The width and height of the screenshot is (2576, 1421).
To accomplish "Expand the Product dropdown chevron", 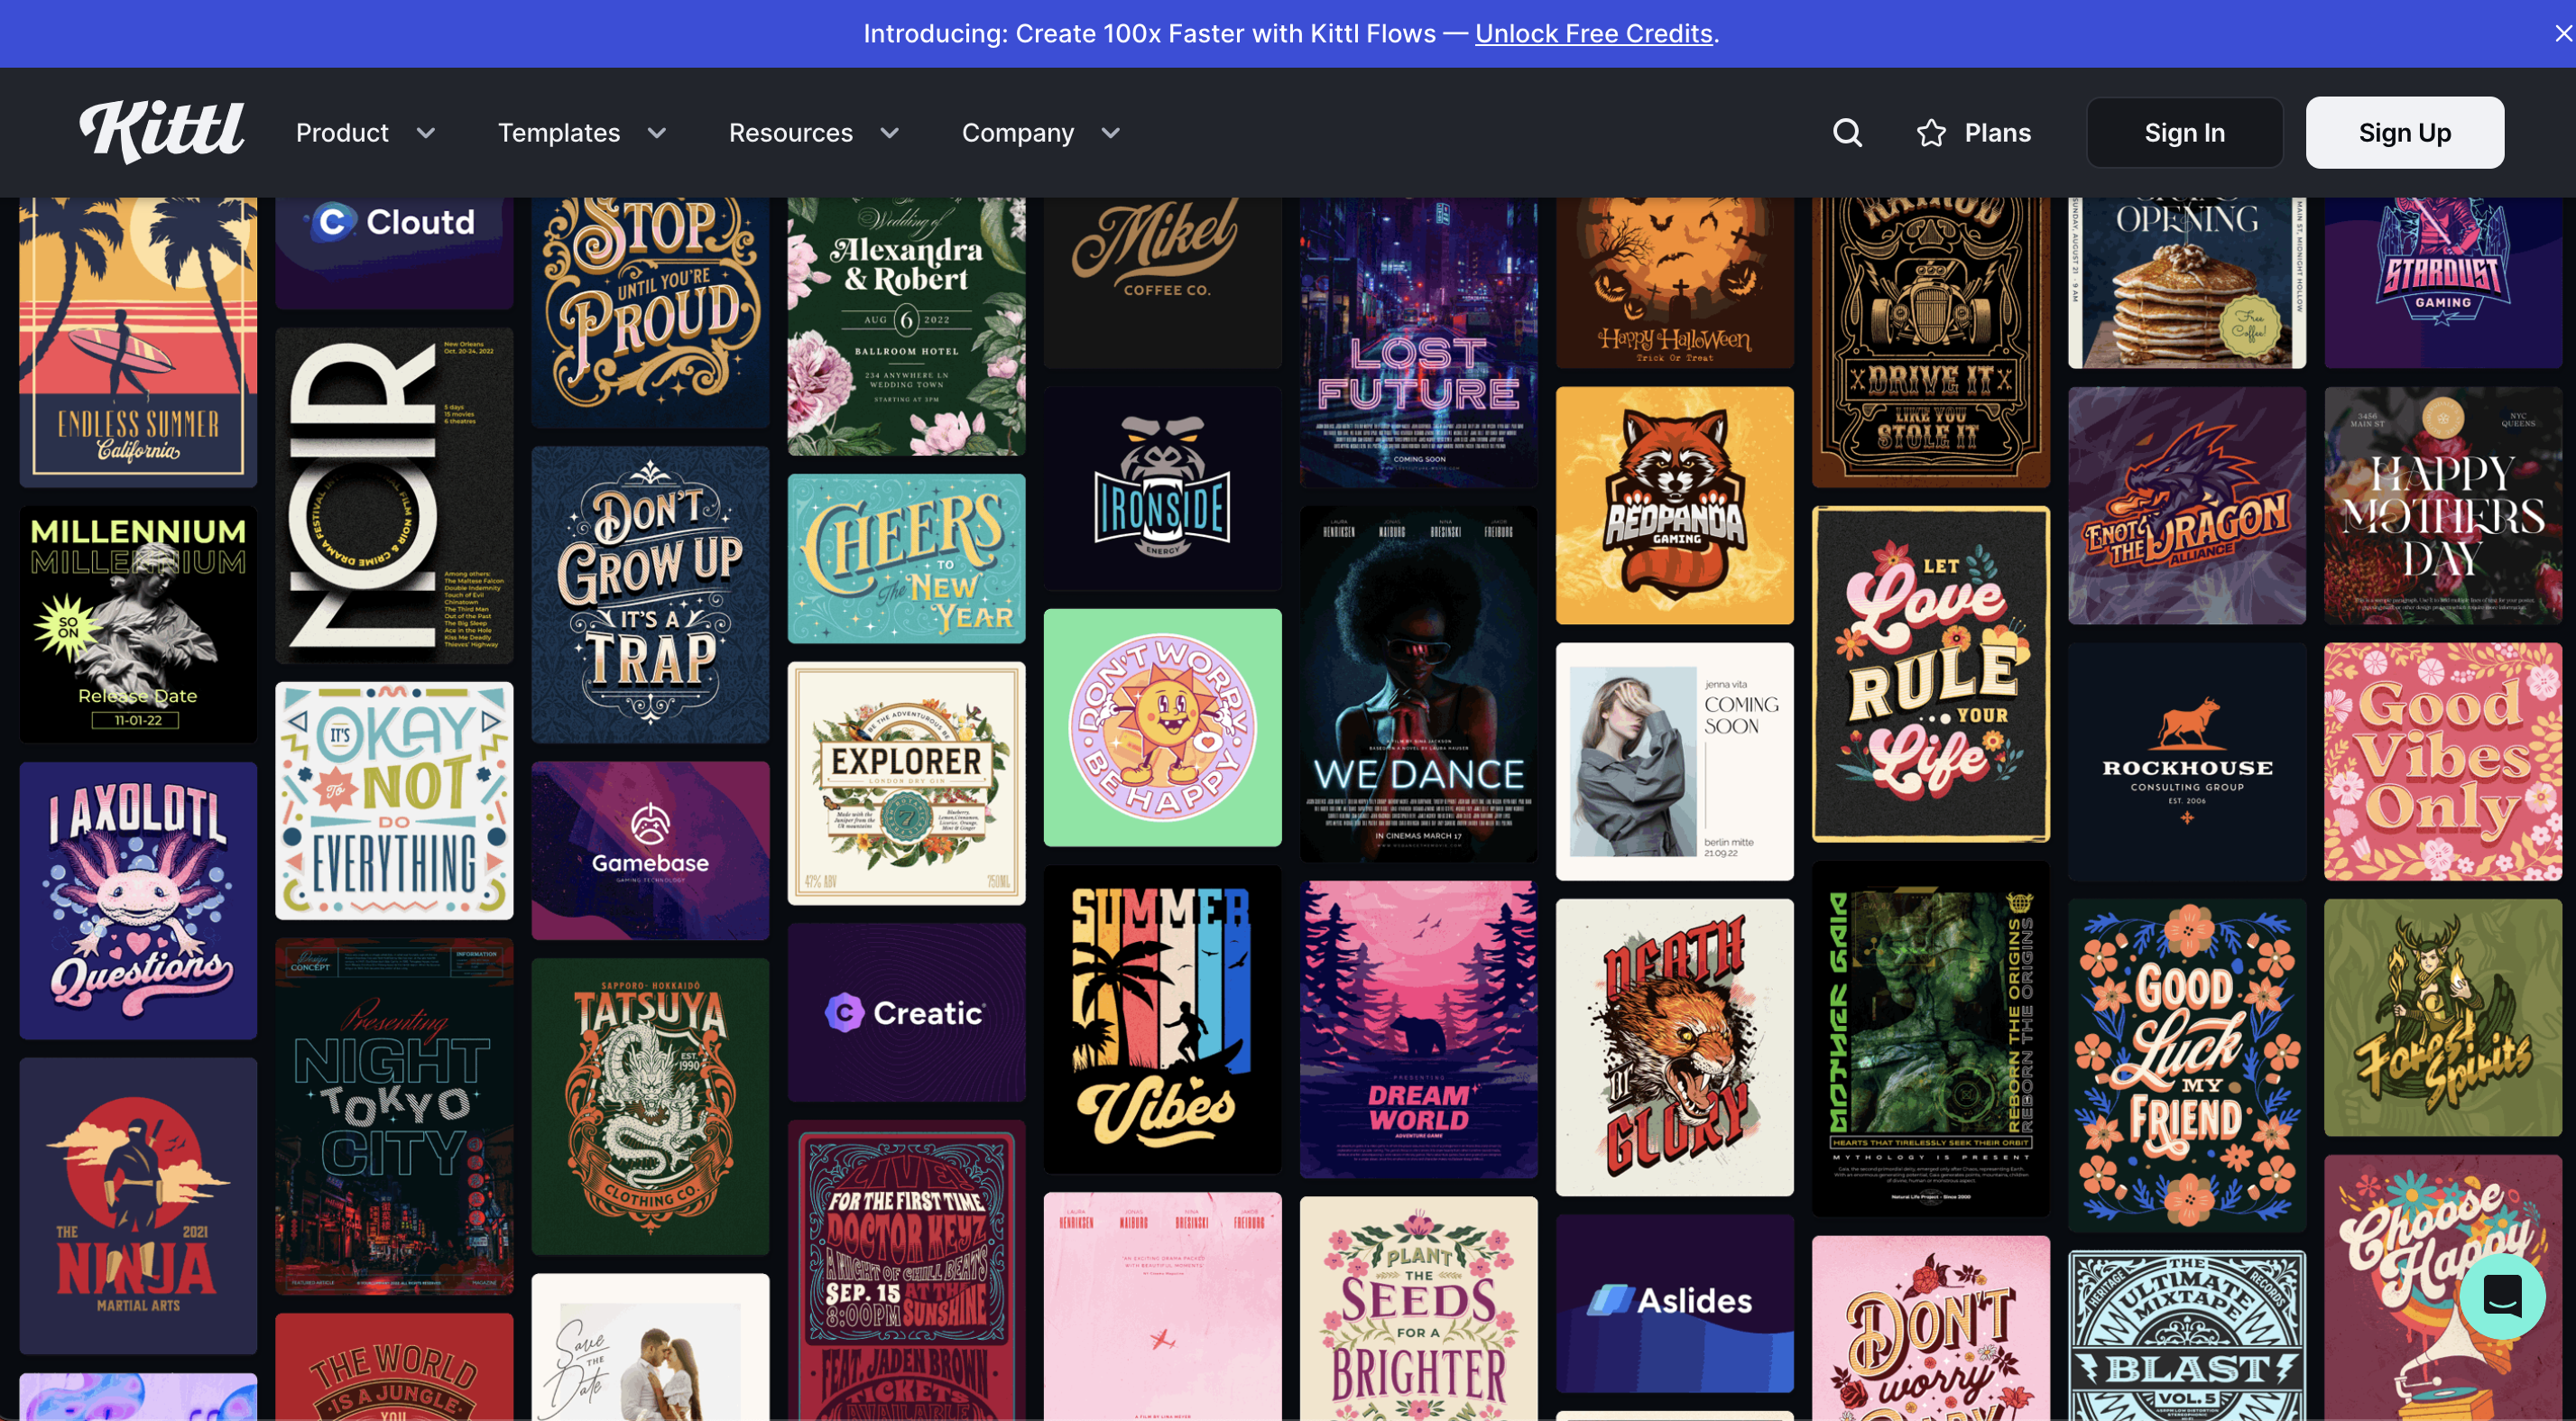I will tap(426, 133).
